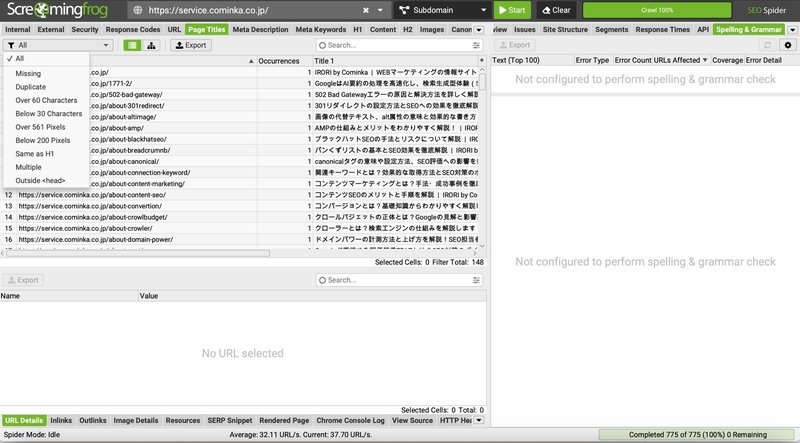800x443 pixels.
Task: Show more bottom tabs with overflow arrow
Action: click(481, 421)
